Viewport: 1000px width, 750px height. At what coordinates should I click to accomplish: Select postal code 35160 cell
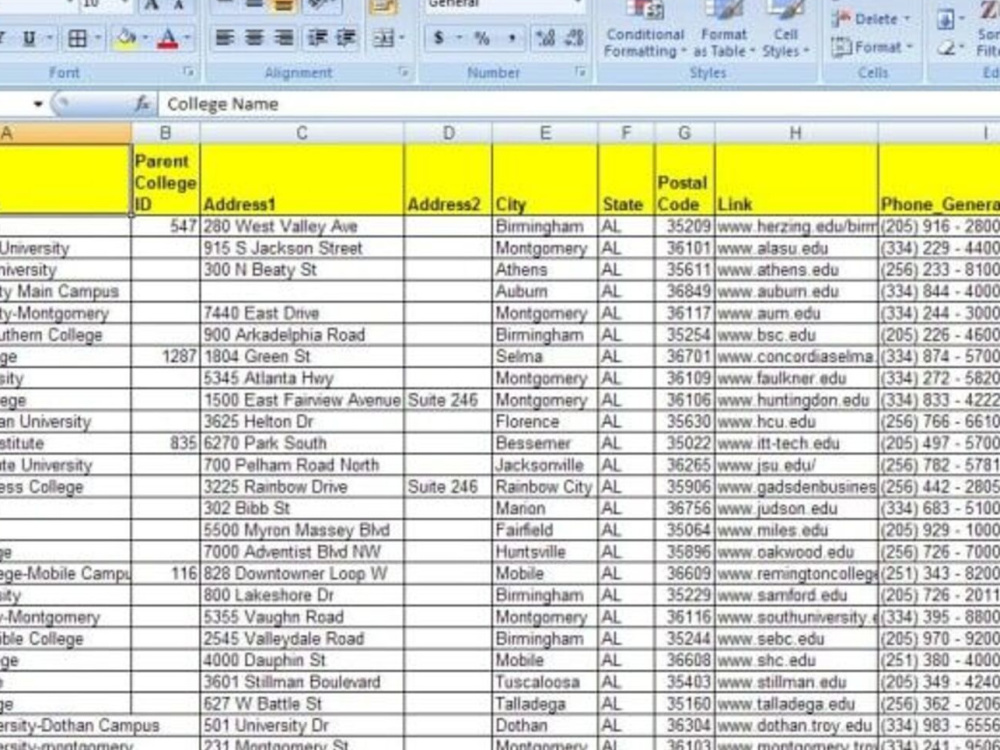point(684,703)
